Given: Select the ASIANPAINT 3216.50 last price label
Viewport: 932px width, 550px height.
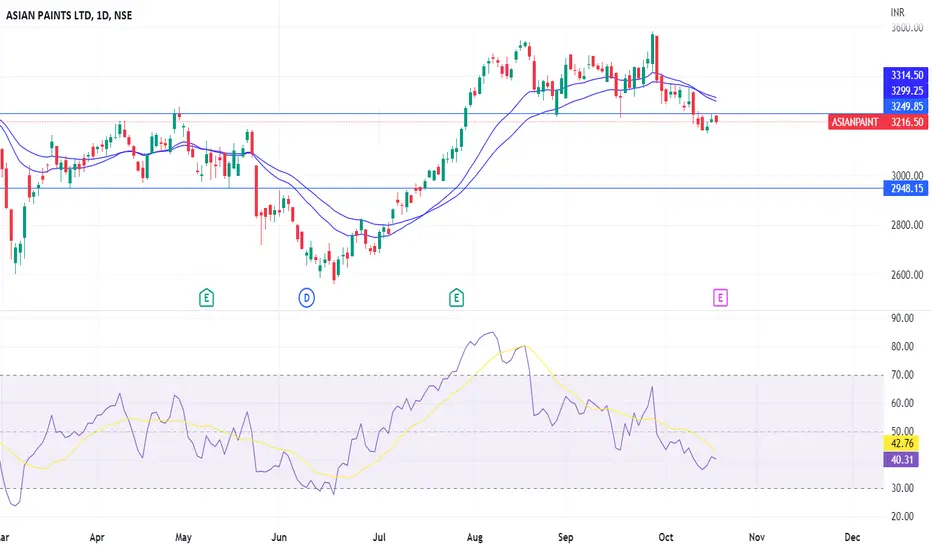Looking at the screenshot, I should tap(877, 122).
